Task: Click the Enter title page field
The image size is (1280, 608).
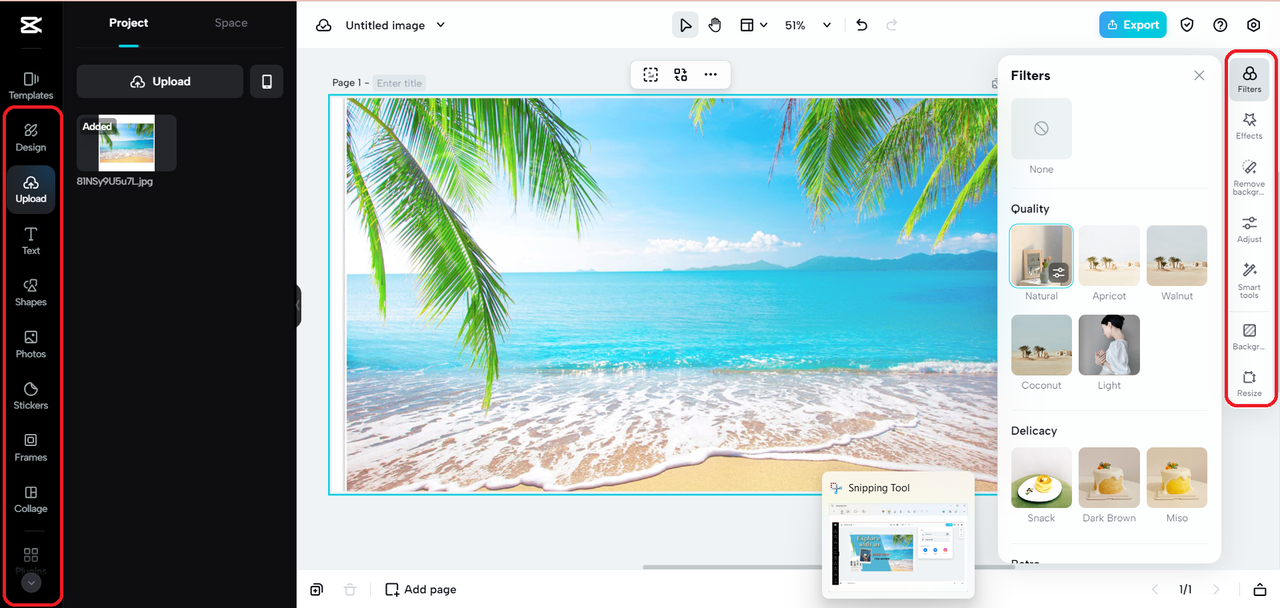Action: tap(399, 83)
